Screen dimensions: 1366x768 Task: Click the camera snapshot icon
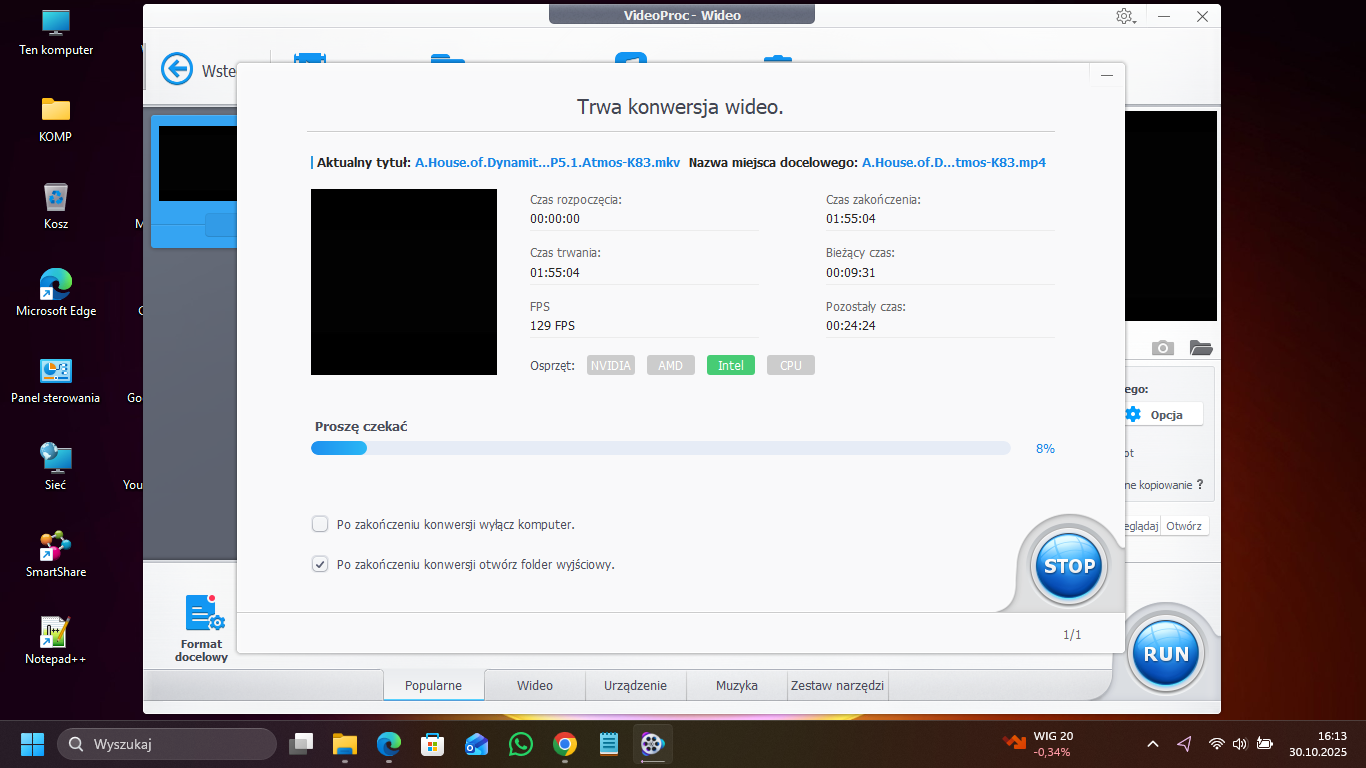pos(1162,348)
